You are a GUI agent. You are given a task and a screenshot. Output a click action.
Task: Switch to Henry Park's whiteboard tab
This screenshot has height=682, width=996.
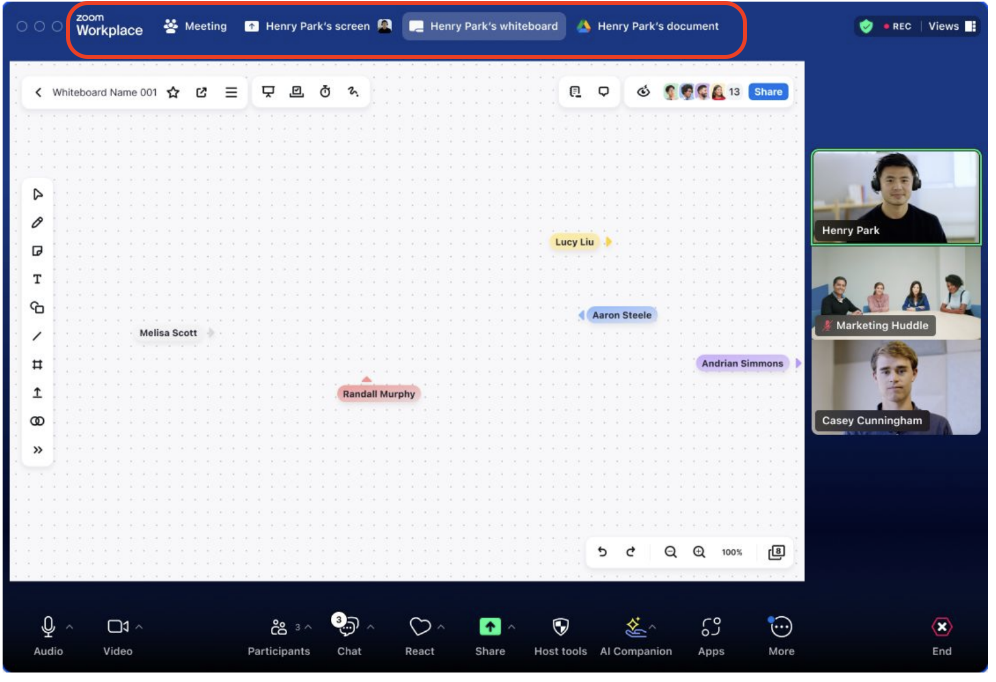(485, 26)
